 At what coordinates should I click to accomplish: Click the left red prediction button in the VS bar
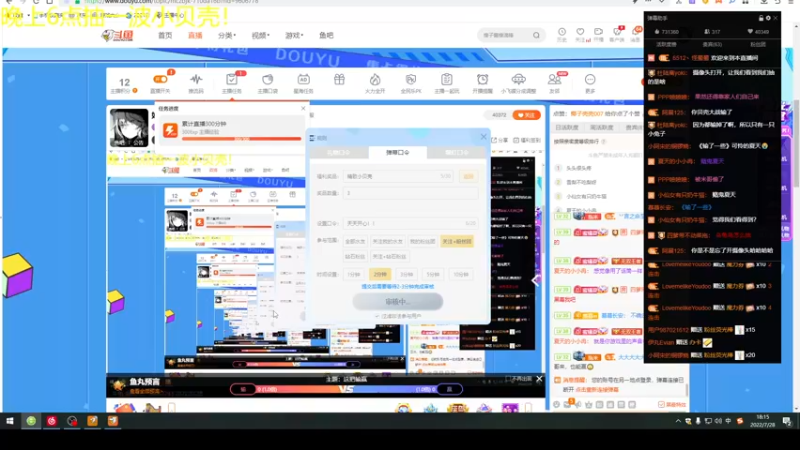(x=243, y=389)
